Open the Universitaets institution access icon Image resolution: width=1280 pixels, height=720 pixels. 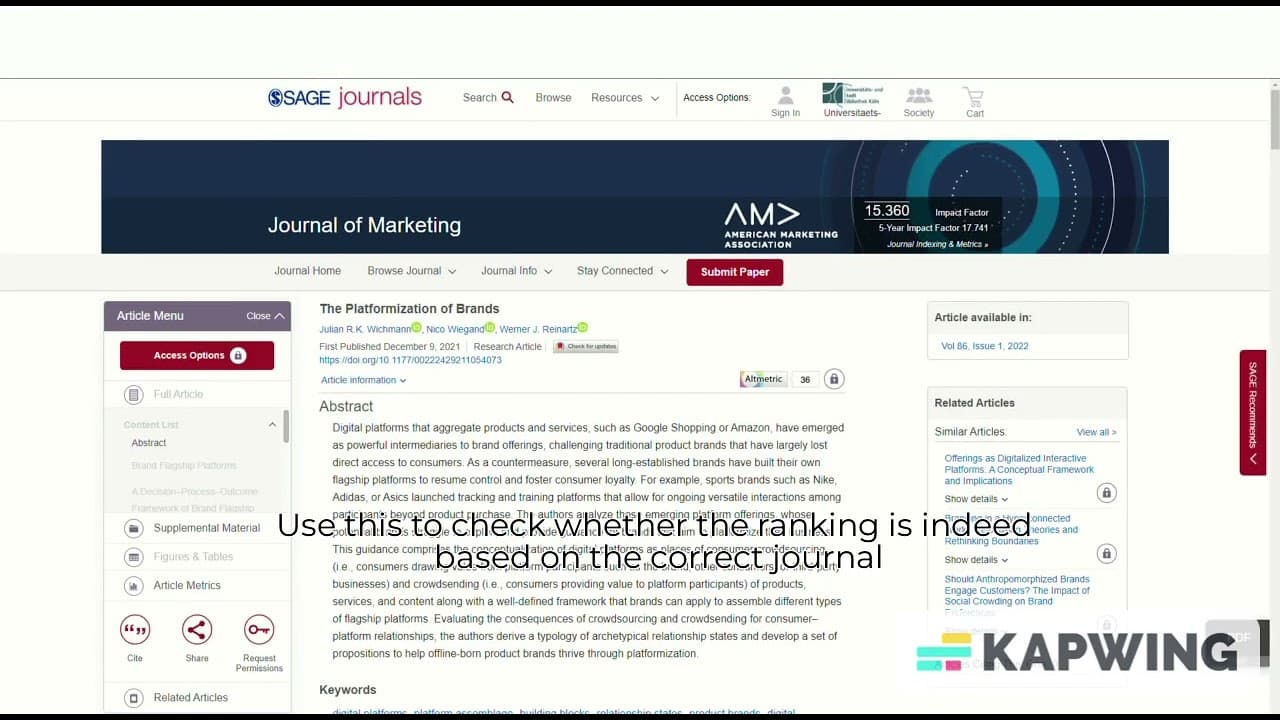(x=852, y=94)
